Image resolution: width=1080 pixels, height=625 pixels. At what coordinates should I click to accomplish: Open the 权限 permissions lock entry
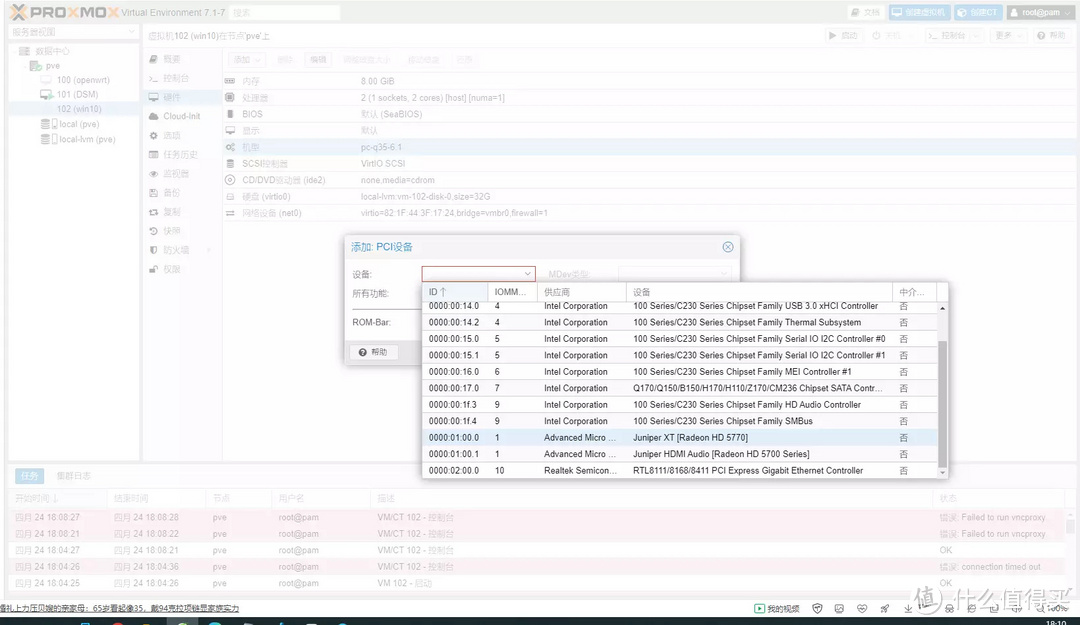(165, 269)
